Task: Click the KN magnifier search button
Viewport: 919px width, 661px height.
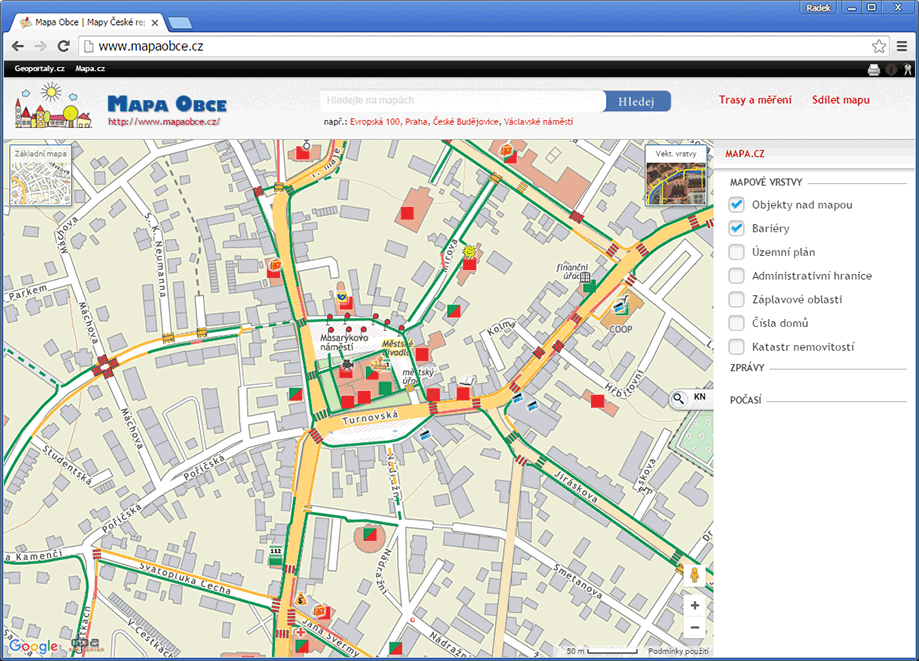Action: pos(692,398)
